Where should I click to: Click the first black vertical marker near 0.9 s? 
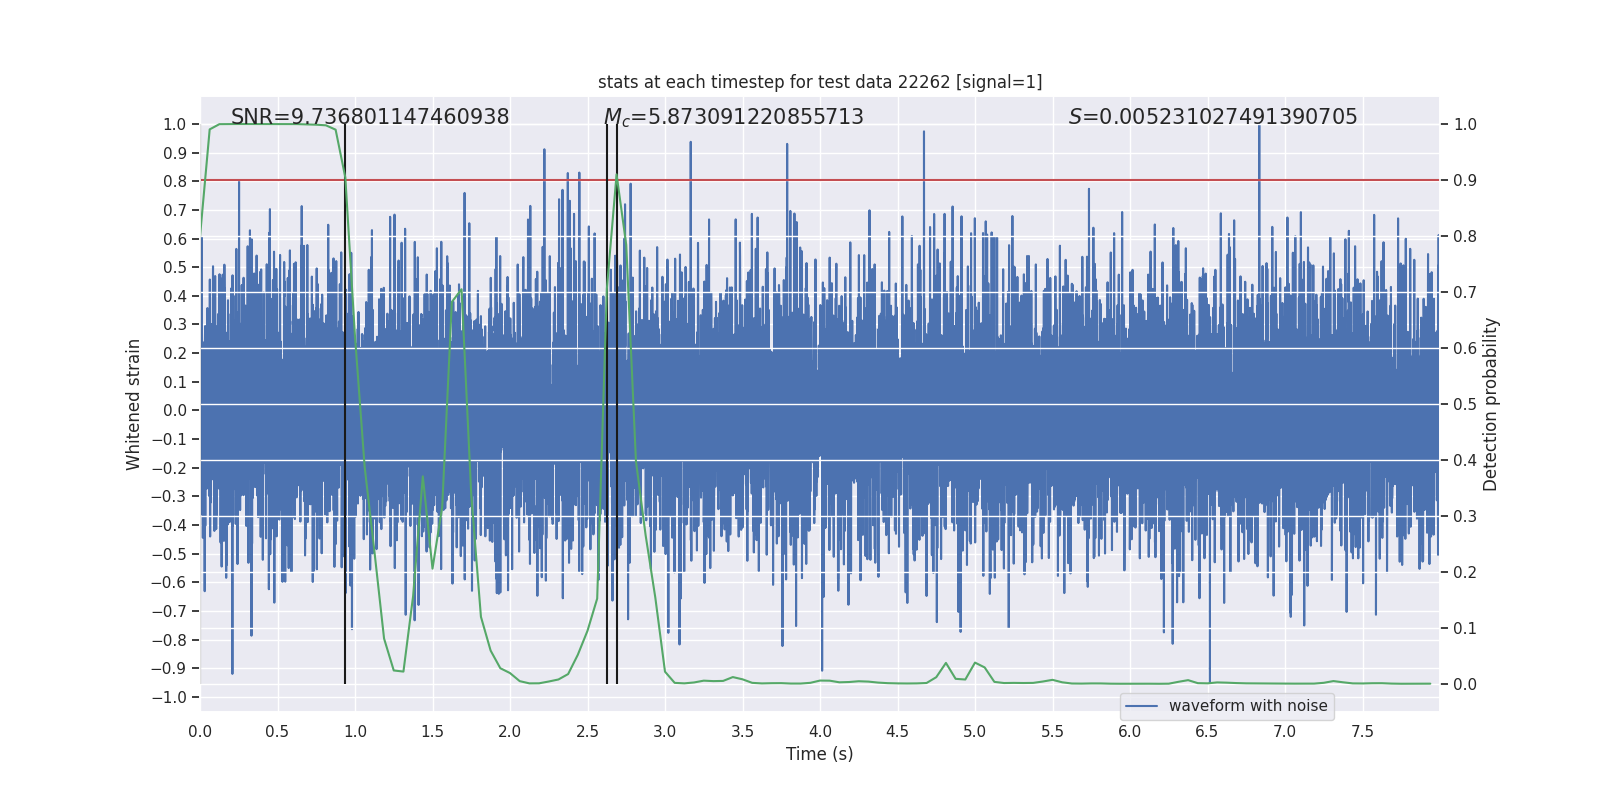[345, 404]
